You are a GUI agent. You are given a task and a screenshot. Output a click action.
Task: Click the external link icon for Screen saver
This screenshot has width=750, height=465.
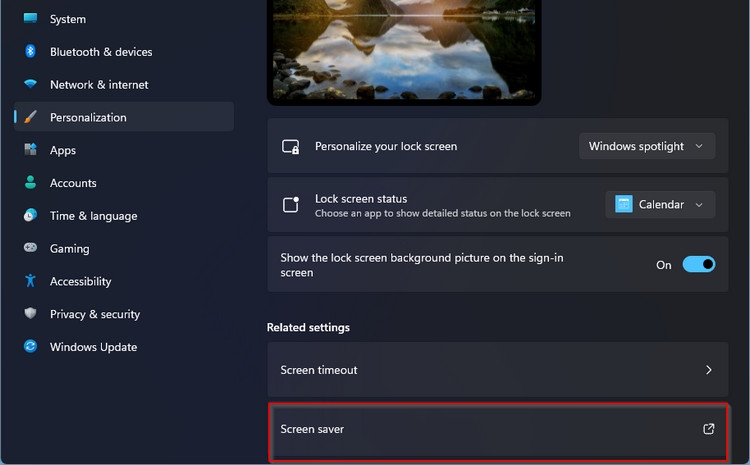709,429
